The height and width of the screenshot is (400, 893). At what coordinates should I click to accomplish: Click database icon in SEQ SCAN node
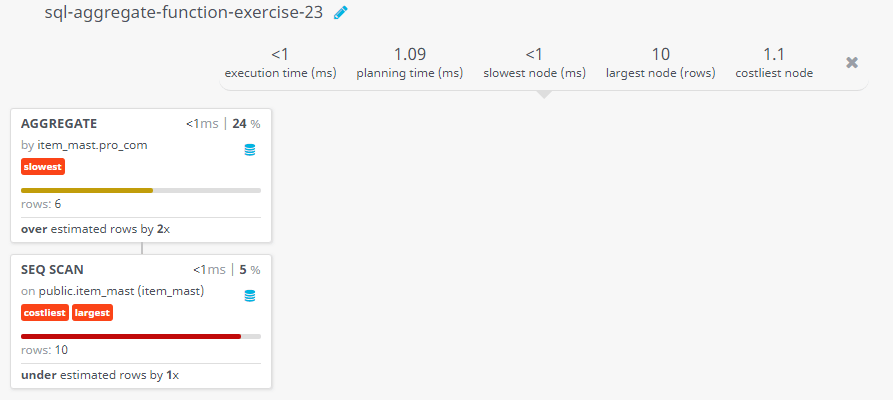click(249, 296)
